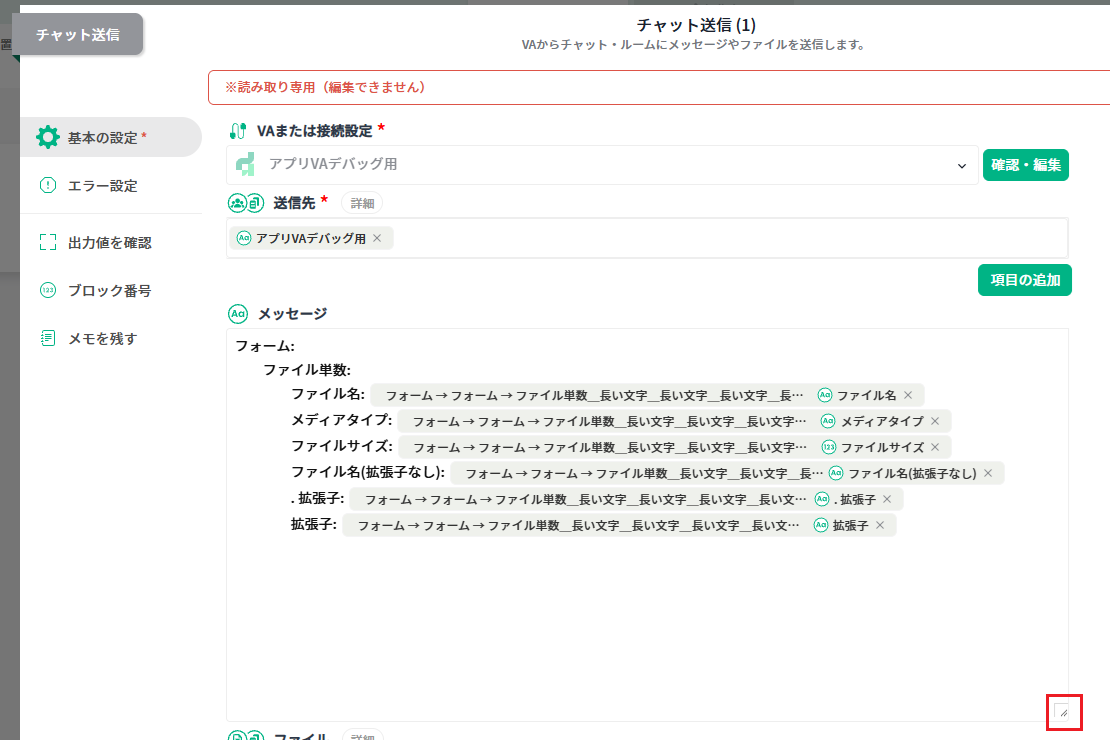1110x740 pixels.
Task: Remove the メディアタイプ variable chip
Action: point(935,421)
